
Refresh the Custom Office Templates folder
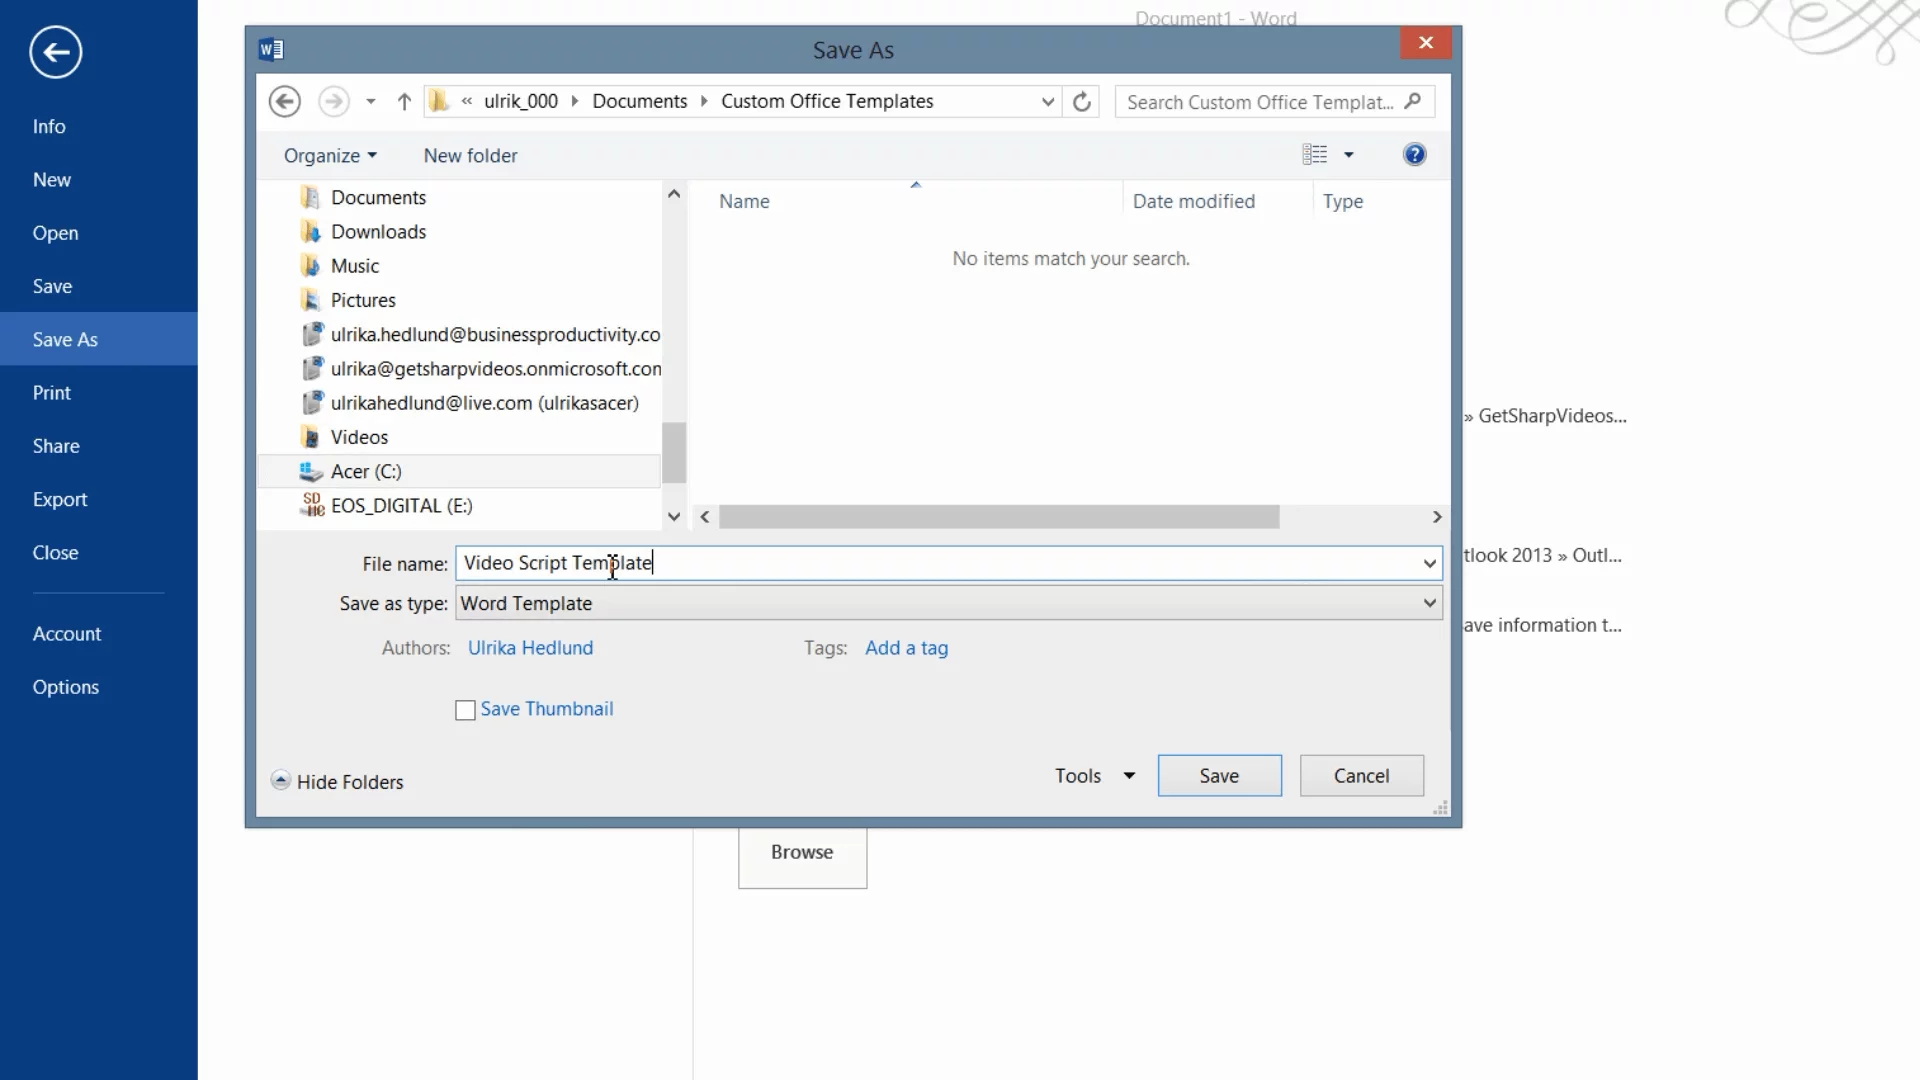point(1081,101)
